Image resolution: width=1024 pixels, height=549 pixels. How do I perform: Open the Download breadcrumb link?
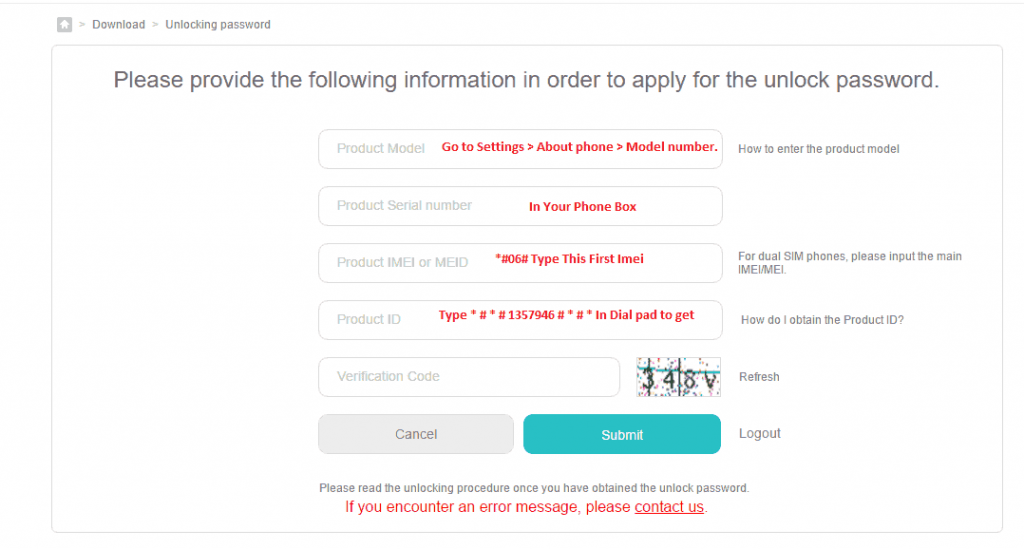click(x=118, y=25)
